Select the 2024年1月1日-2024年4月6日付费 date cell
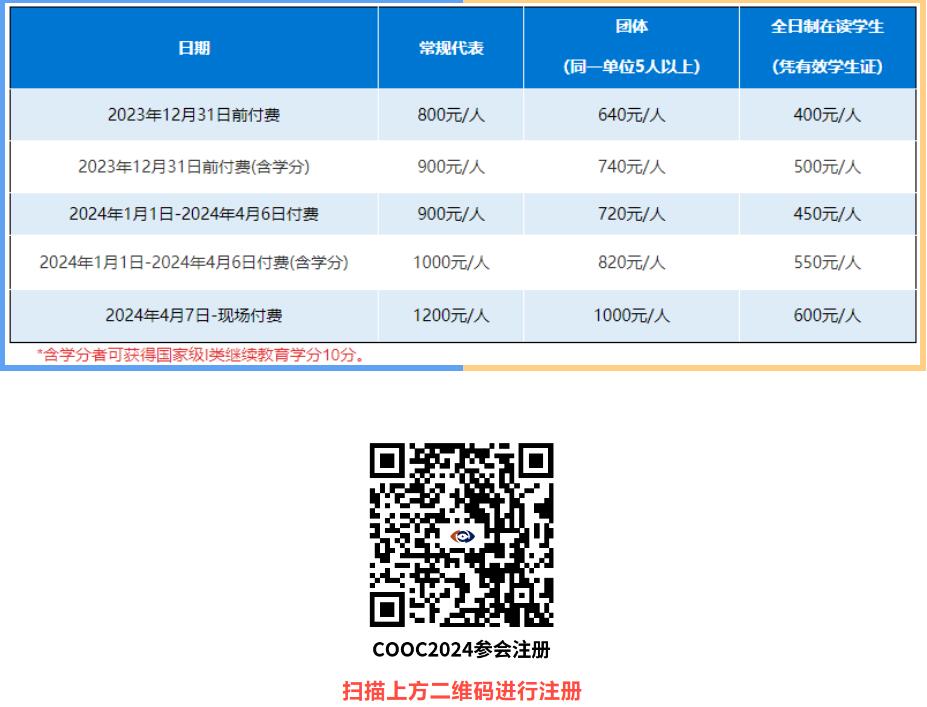This screenshot has width=927, height=707. point(194,214)
